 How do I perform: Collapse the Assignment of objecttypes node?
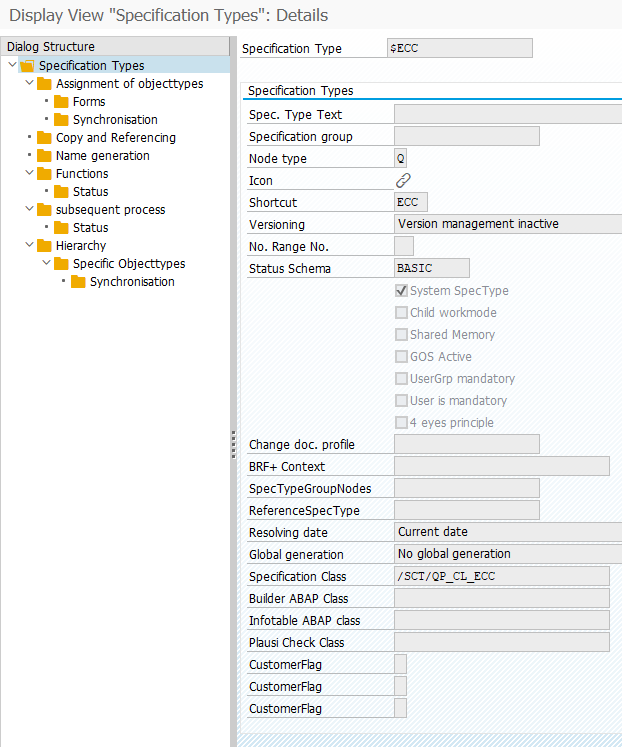(29, 84)
